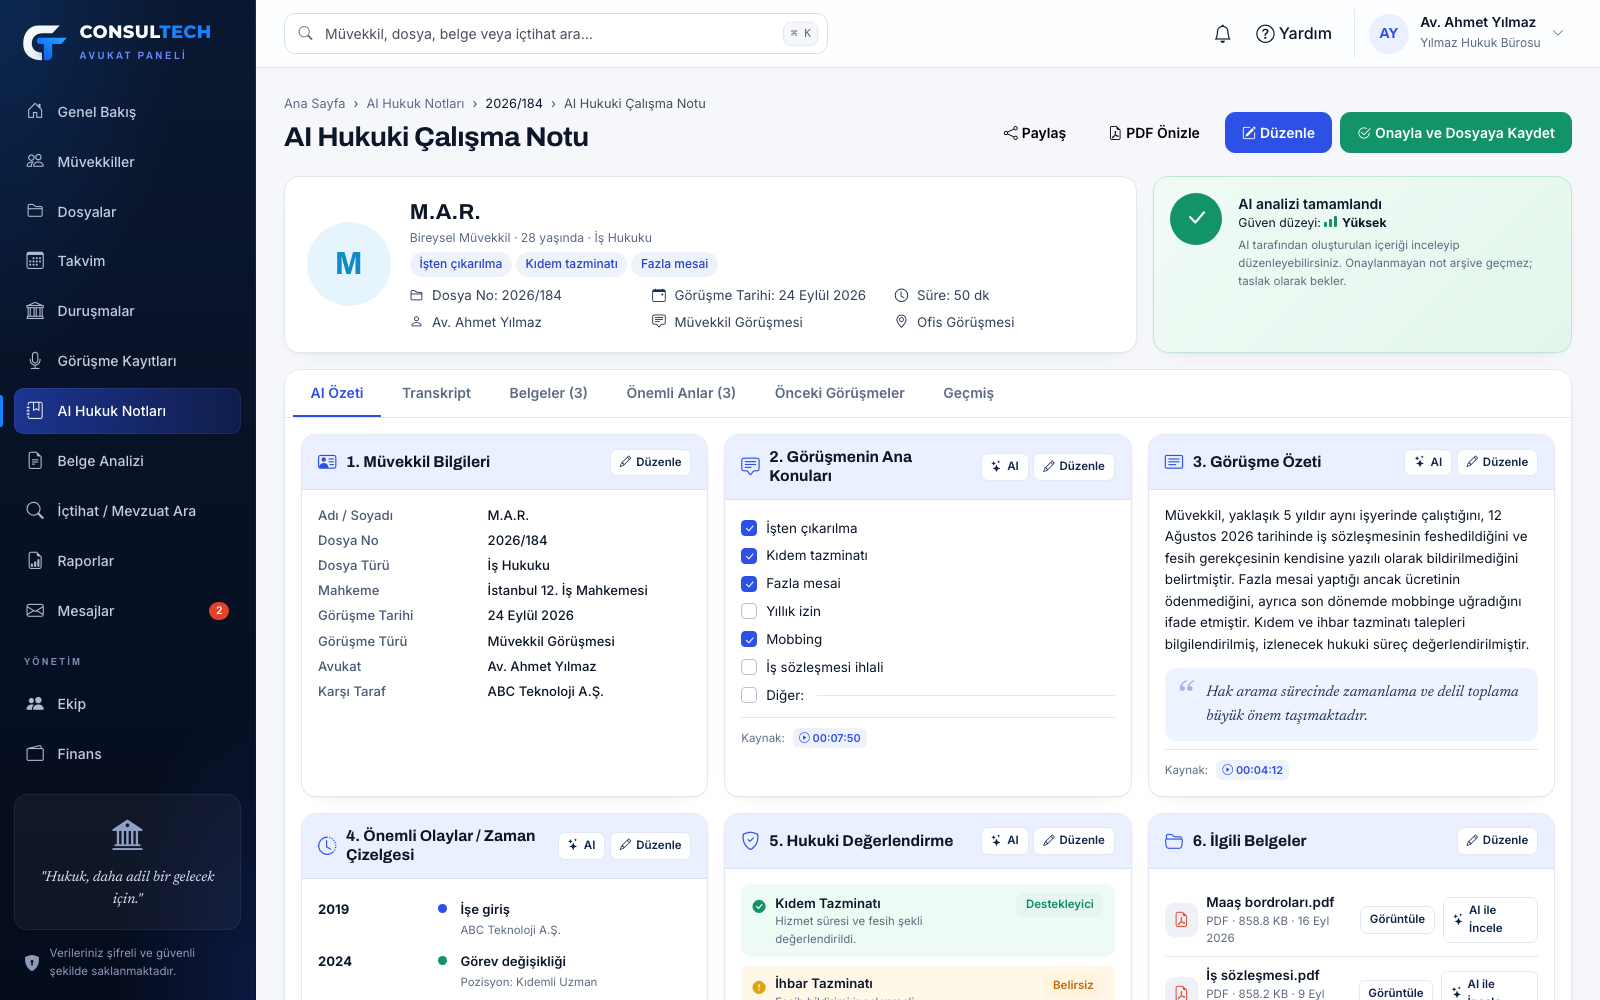Go to Genel Bakış in sidebar
Viewport: 1600px width, 1000px height.
click(127, 111)
